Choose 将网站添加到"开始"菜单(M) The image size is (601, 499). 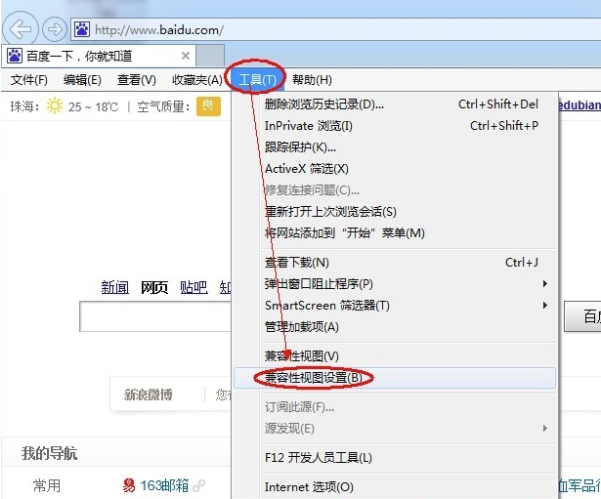click(395, 233)
